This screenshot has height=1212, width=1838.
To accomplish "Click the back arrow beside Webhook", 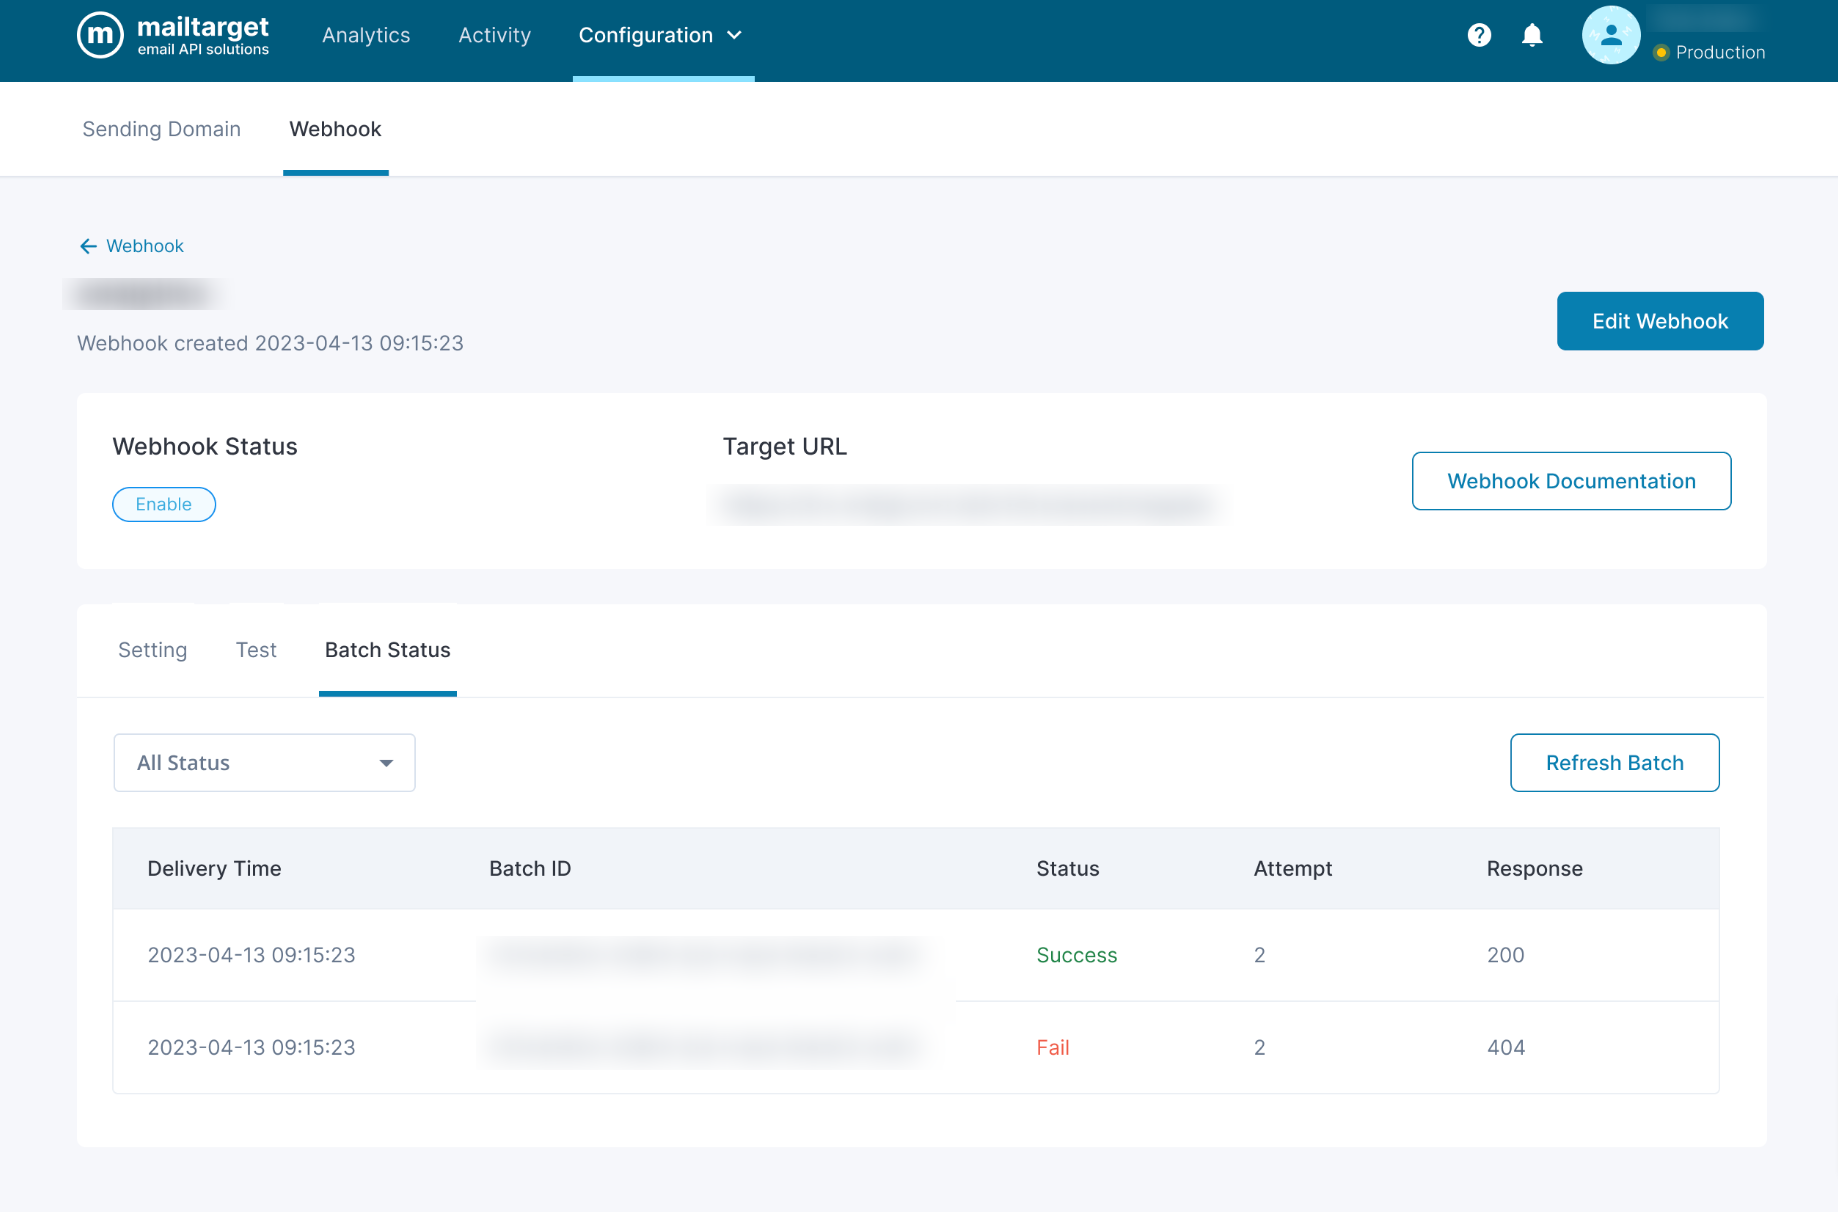I will 88,246.
